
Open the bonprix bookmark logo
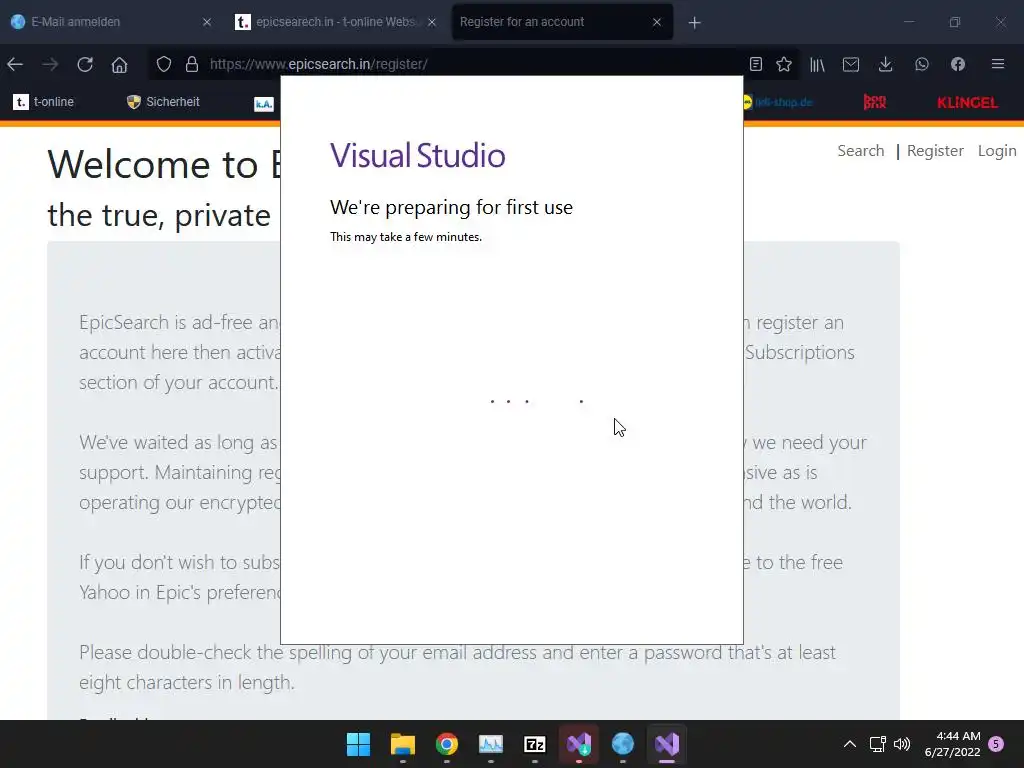tap(874, 102)
